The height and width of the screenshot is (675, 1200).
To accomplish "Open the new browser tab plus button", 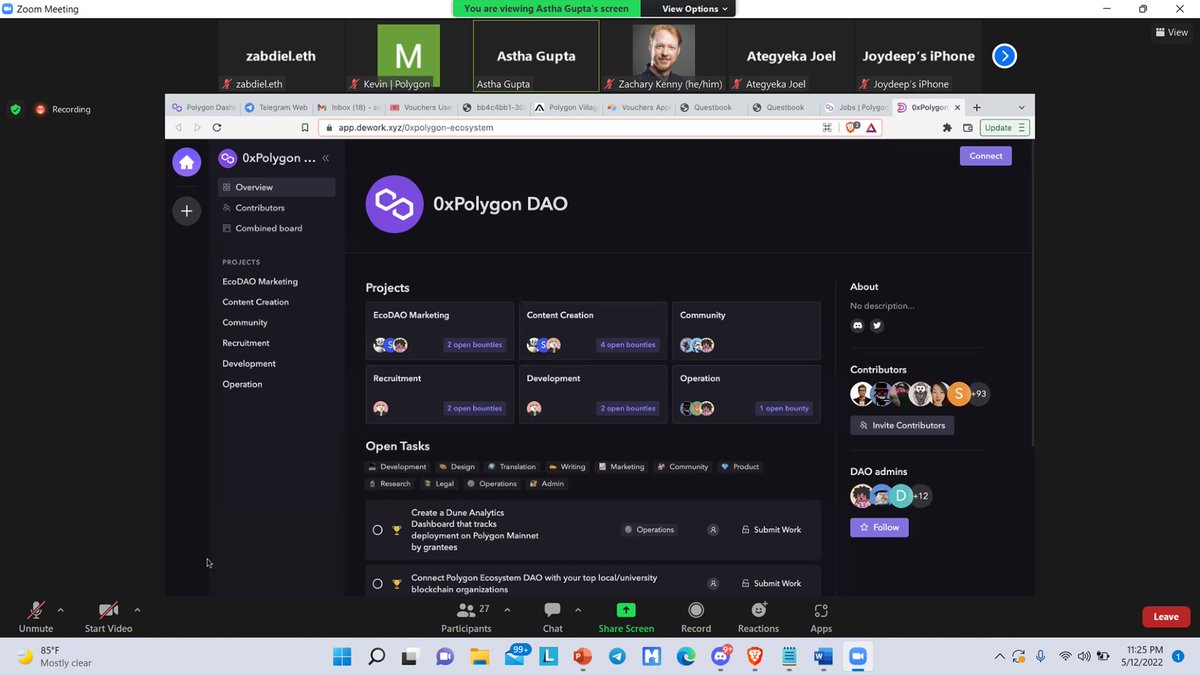I will 977,107.
